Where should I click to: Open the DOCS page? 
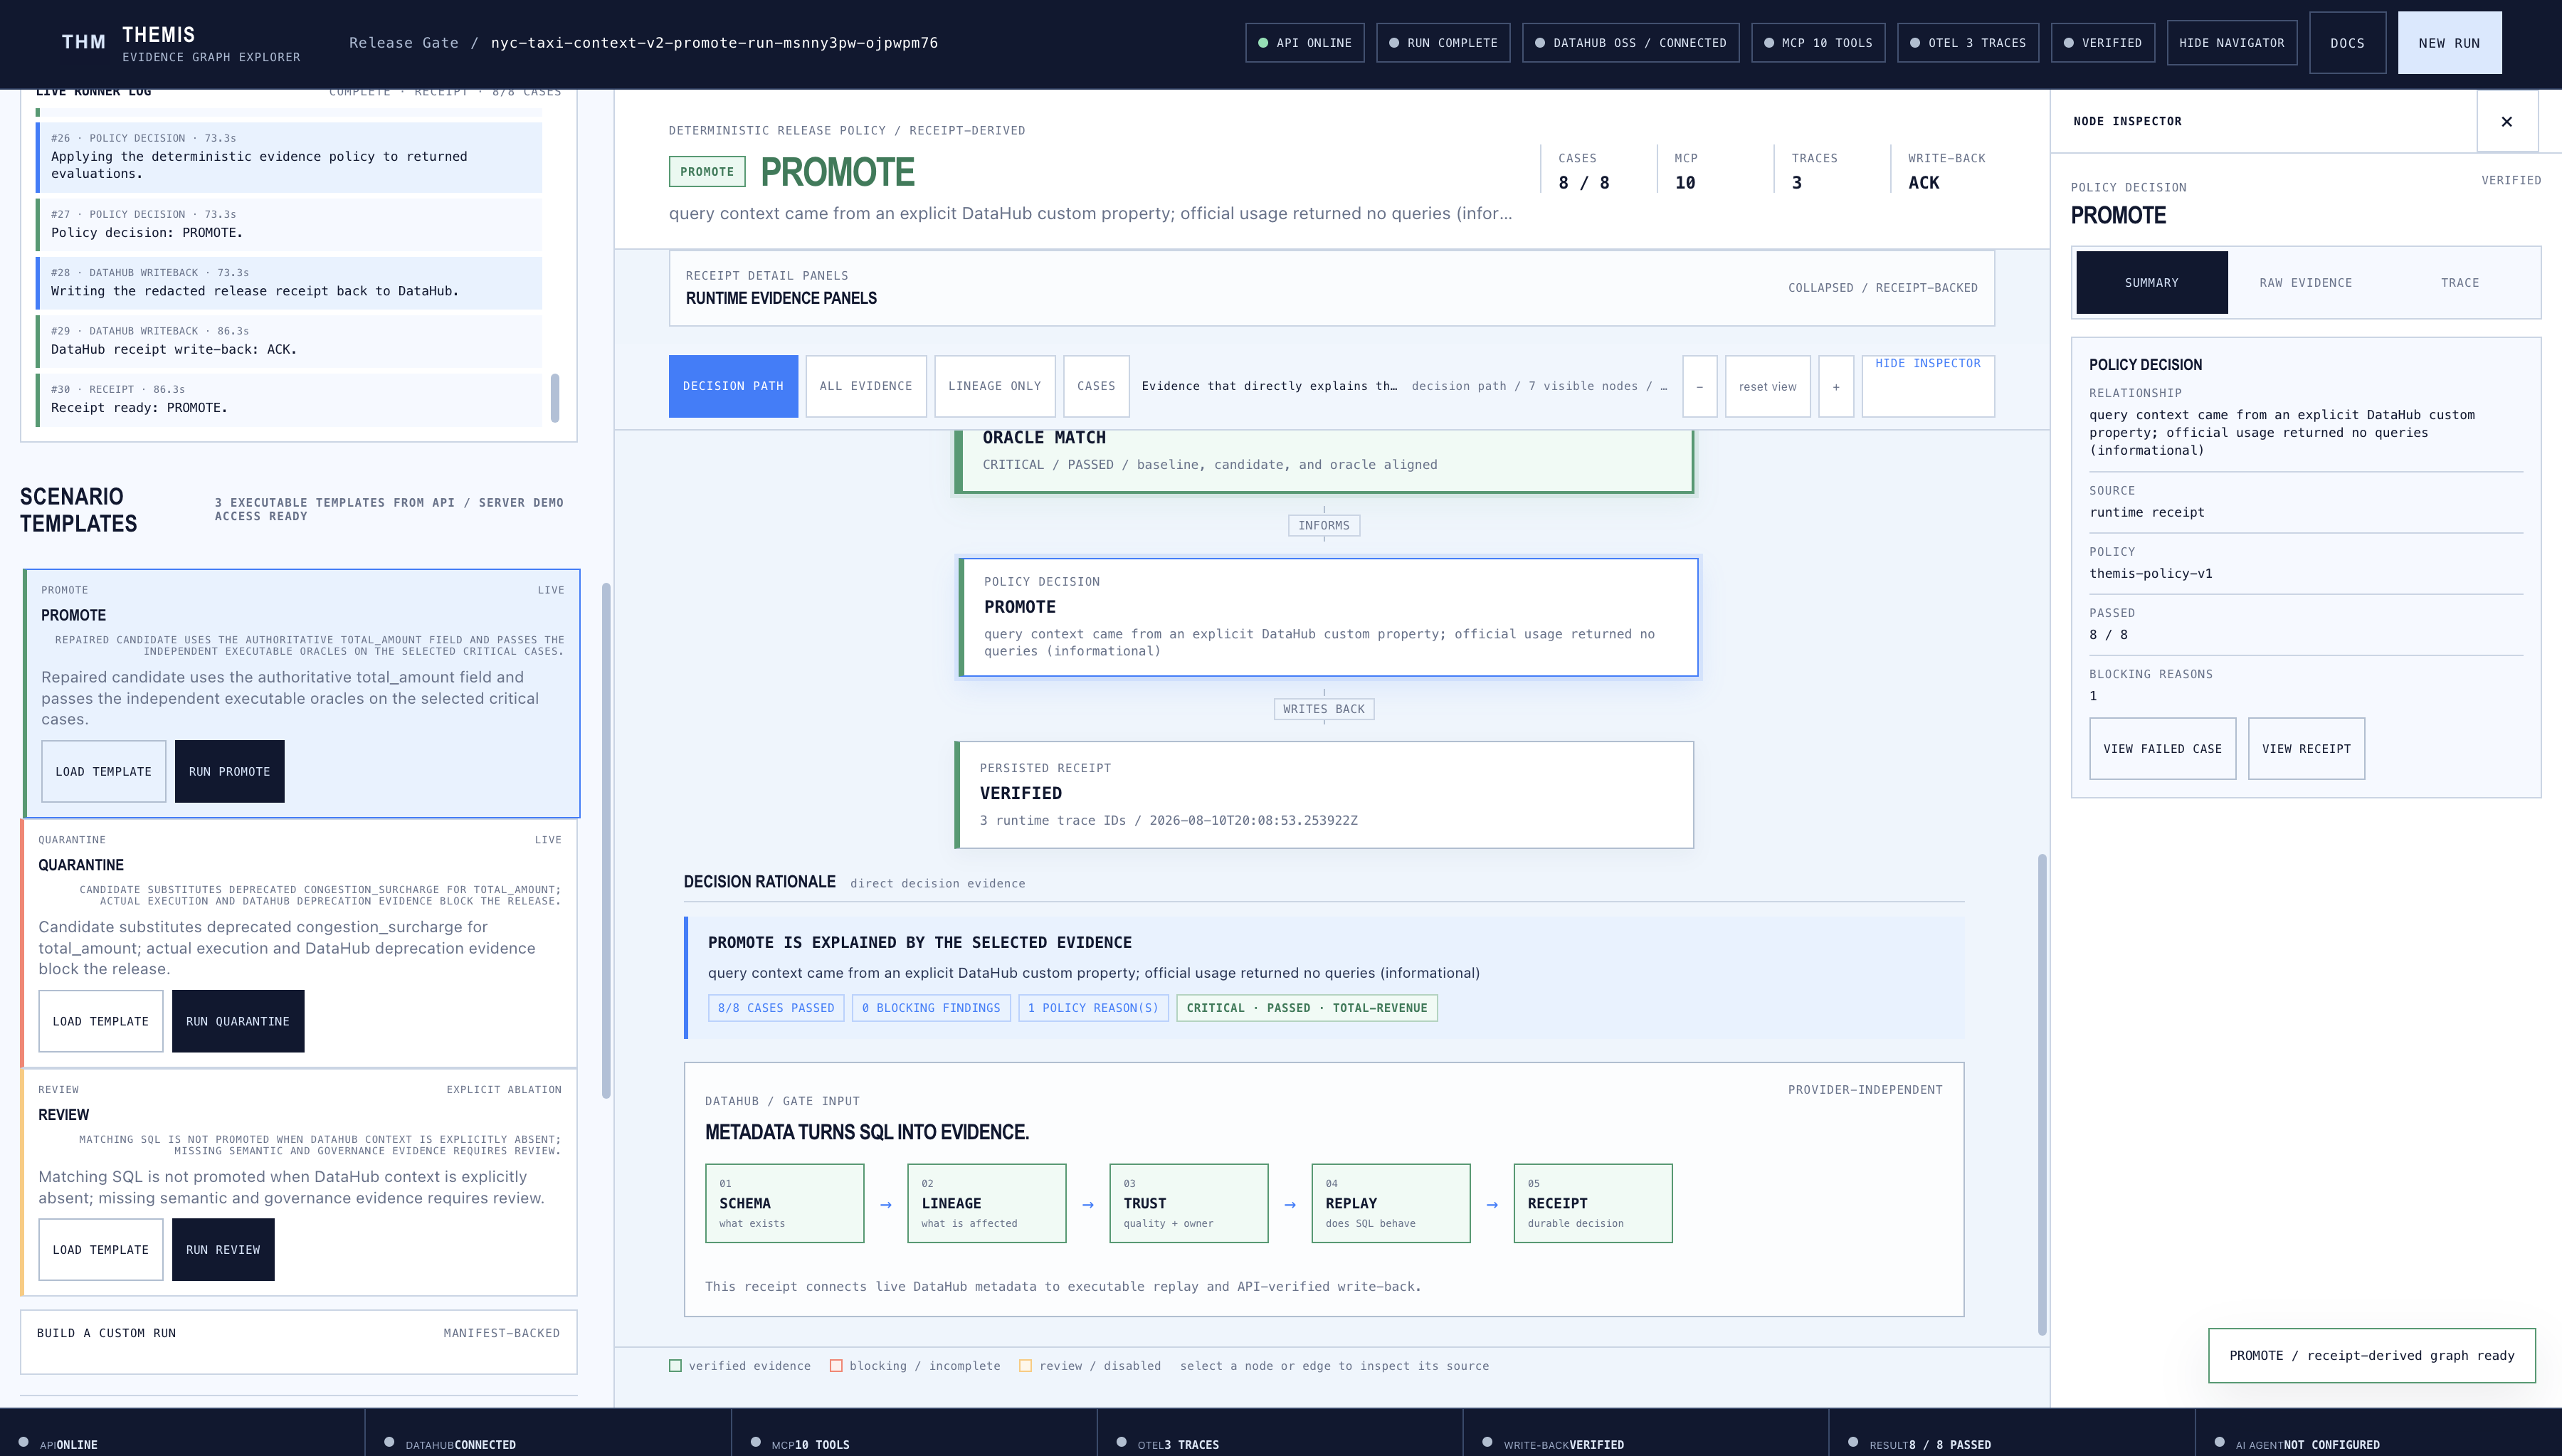[x=2347, y=43]
